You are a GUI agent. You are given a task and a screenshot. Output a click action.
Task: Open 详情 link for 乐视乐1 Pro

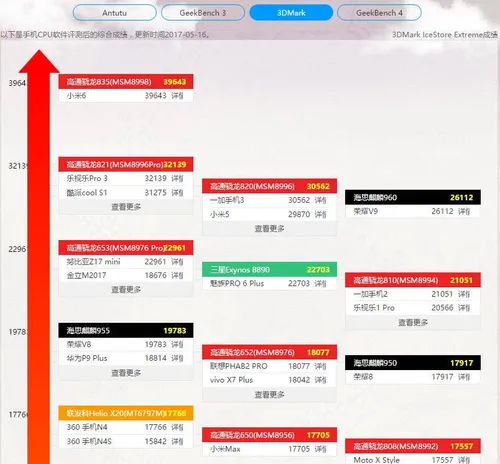(464, 308)
